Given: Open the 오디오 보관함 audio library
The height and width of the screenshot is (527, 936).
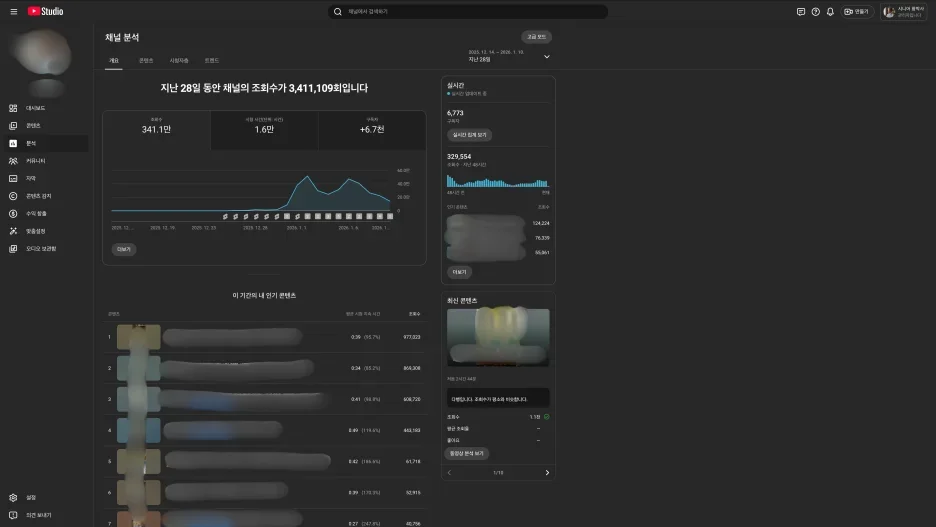Looking at the screenshot, I should tap(13, 248).
